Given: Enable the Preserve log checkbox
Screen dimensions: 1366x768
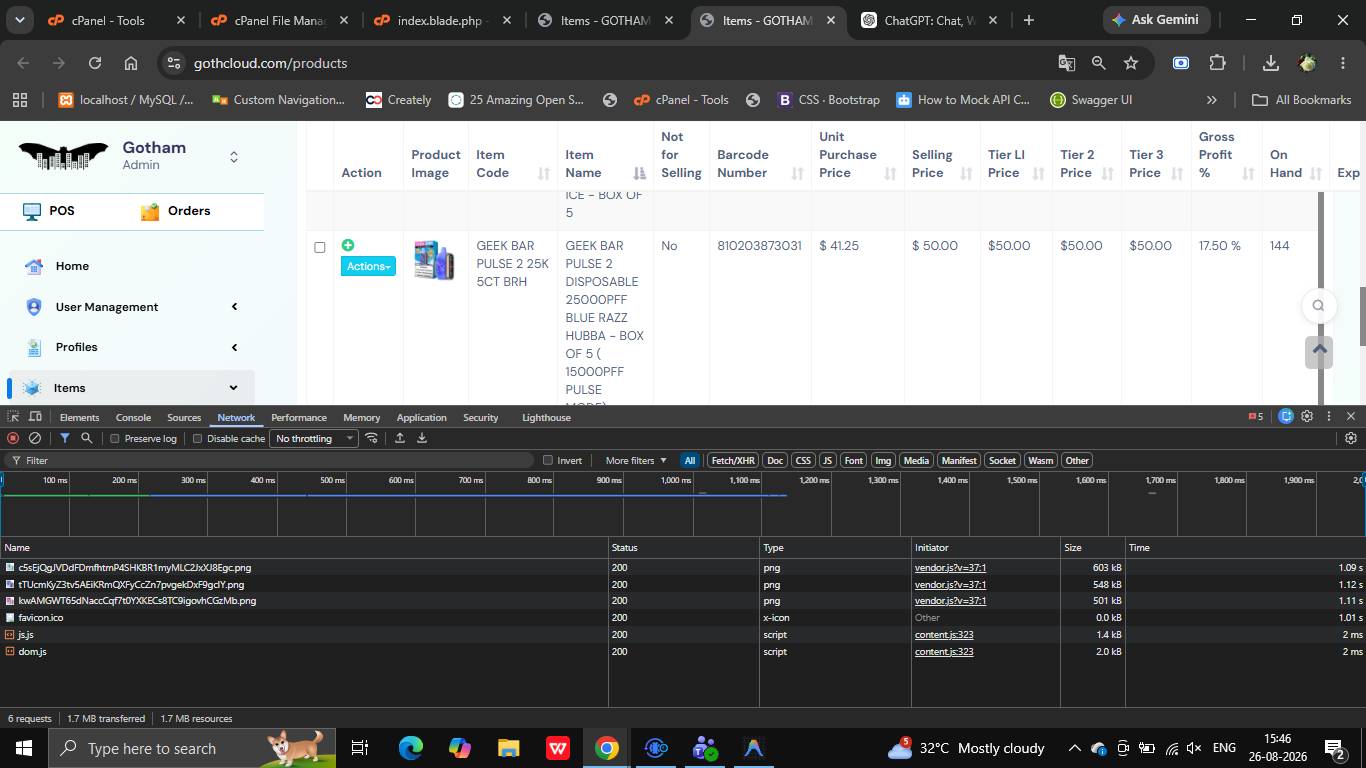Looking at the screenshot, I should tap(115, 438).
